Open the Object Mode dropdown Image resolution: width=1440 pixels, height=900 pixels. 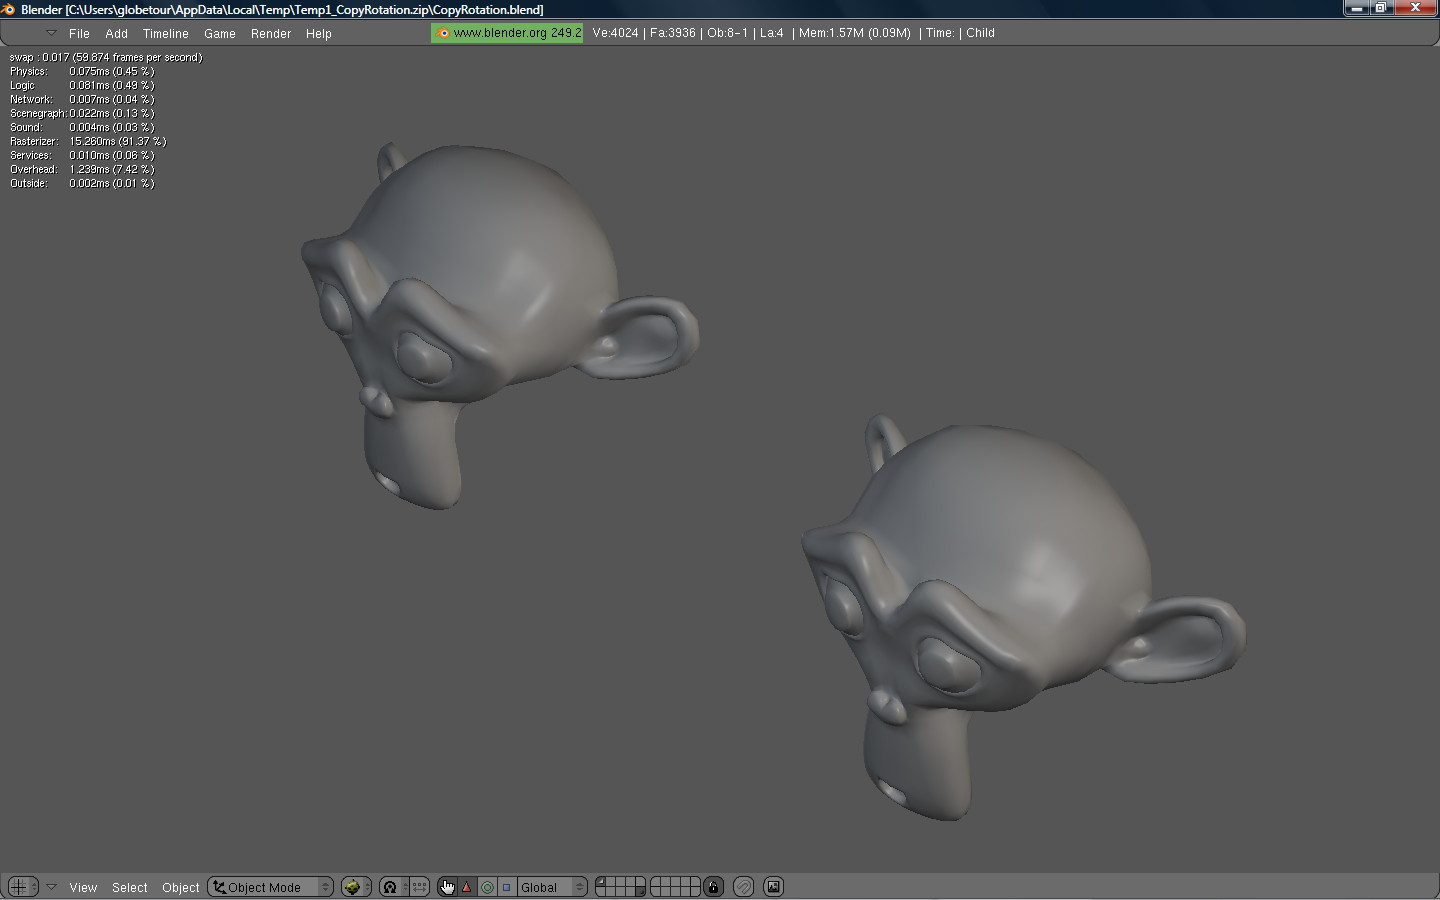pos(270,887)
